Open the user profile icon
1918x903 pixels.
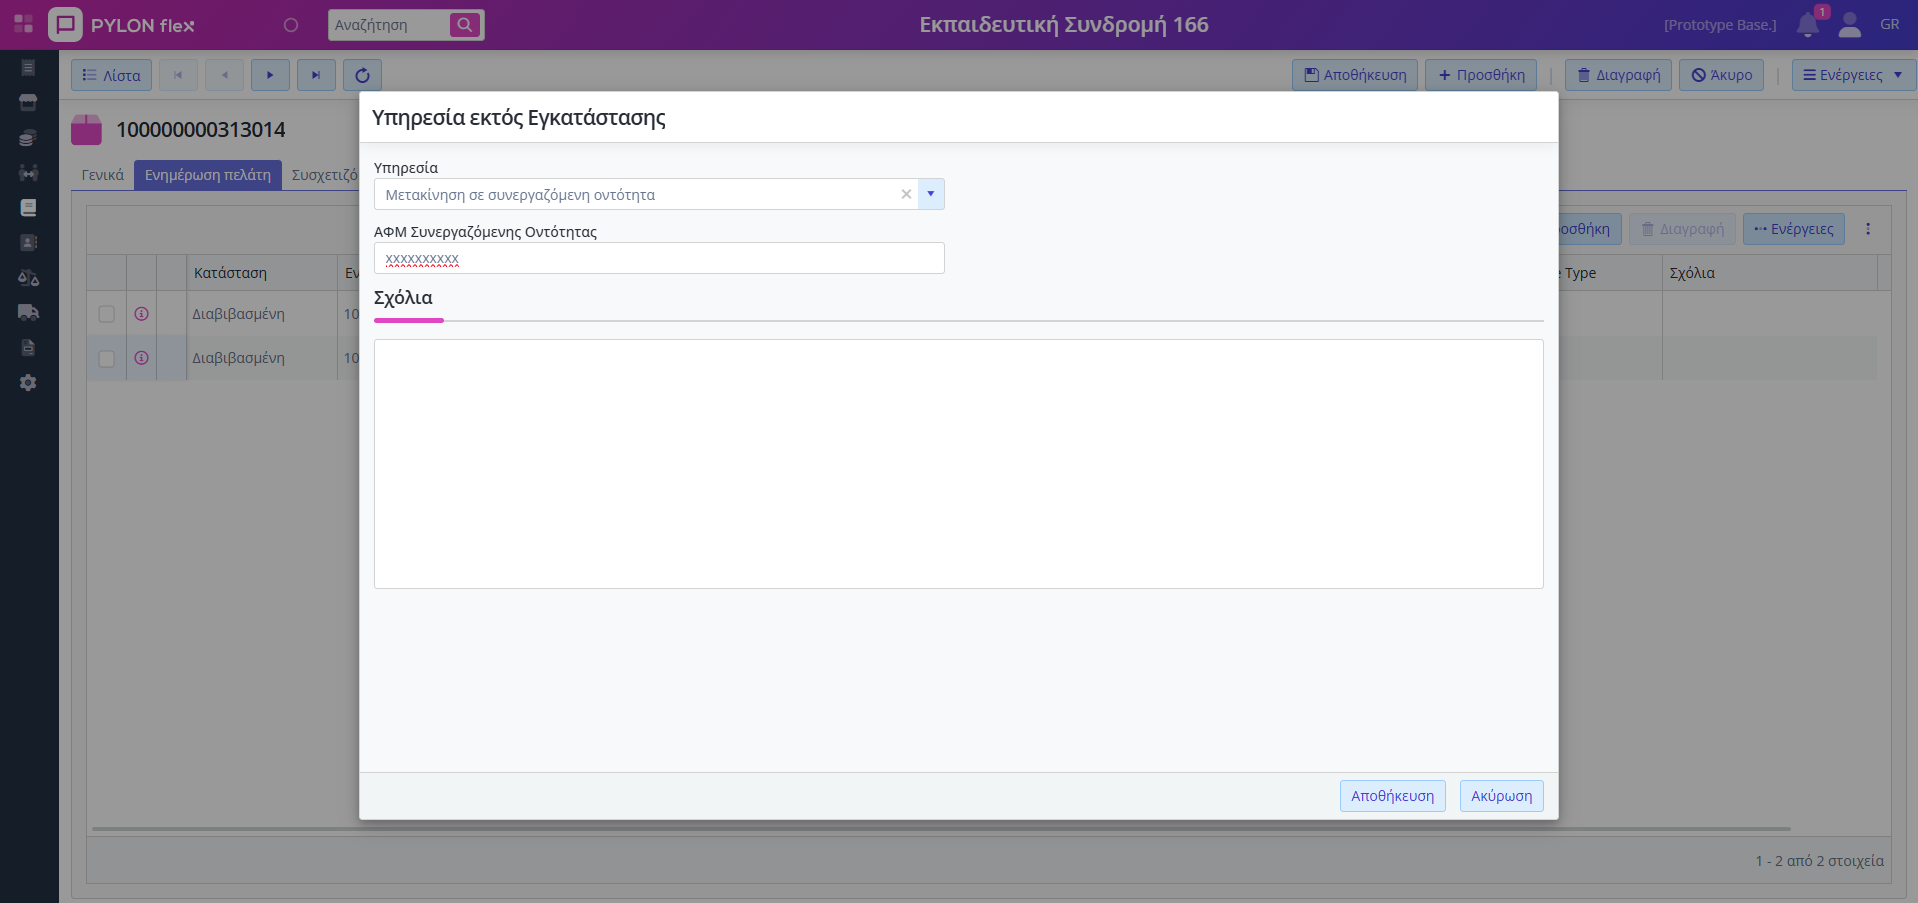click(1849, 25)
